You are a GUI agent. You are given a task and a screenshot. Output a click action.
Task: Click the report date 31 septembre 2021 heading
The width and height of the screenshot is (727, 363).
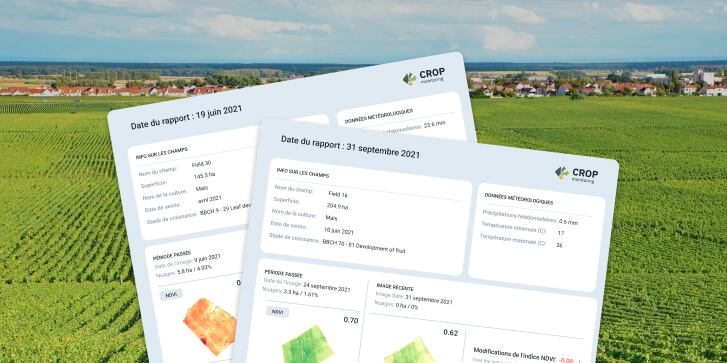pos(350,146)
